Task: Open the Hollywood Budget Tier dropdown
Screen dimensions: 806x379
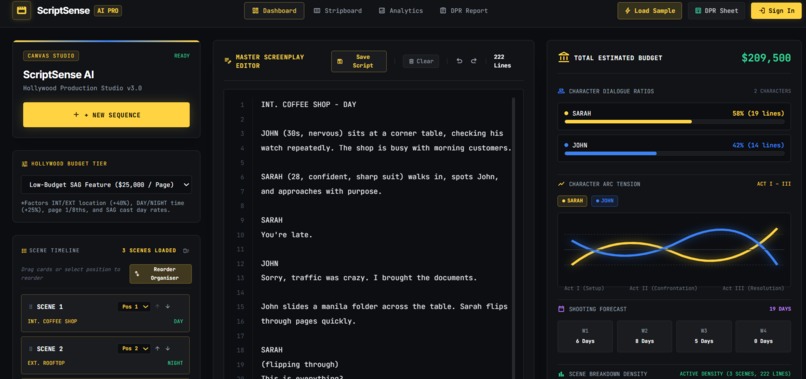Action: click(x=106, y=185)
